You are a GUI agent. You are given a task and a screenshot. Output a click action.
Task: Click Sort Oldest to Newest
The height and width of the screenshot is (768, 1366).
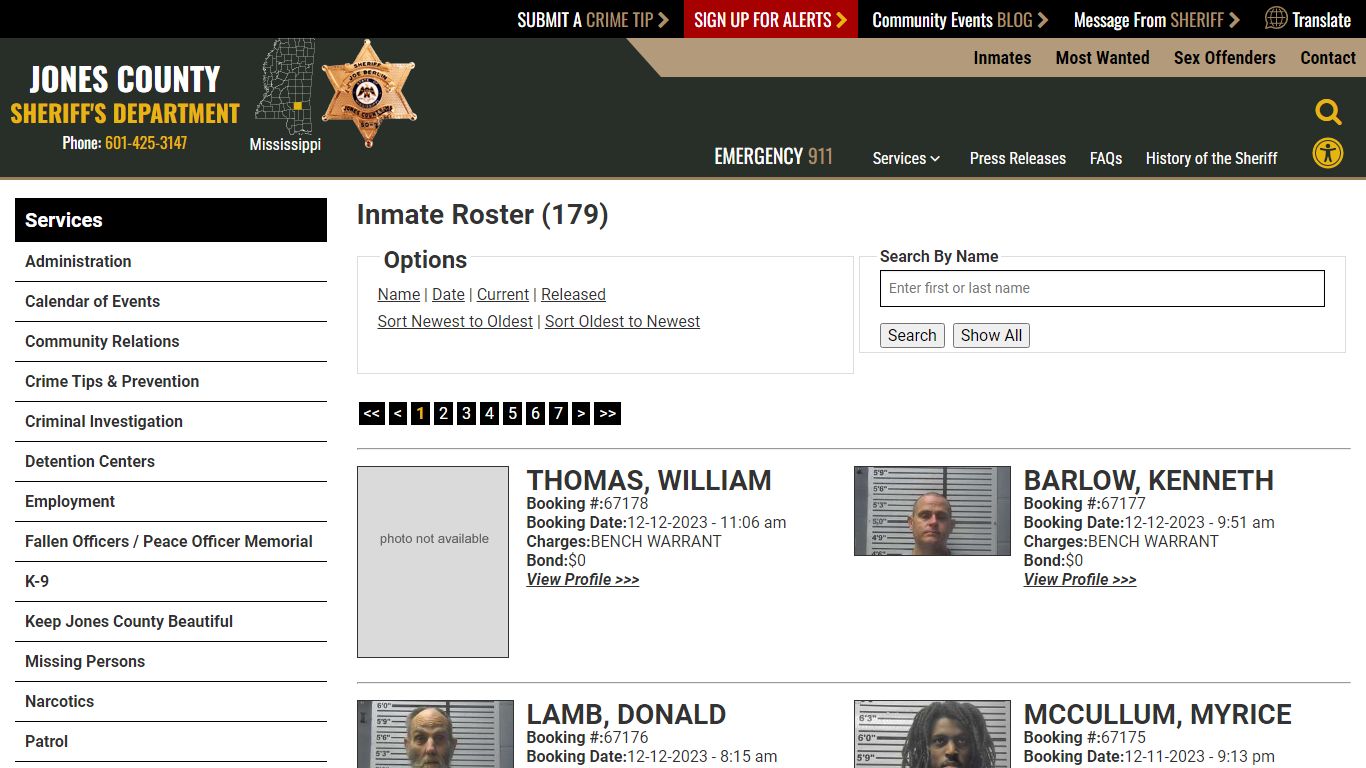tap(622, 321)
